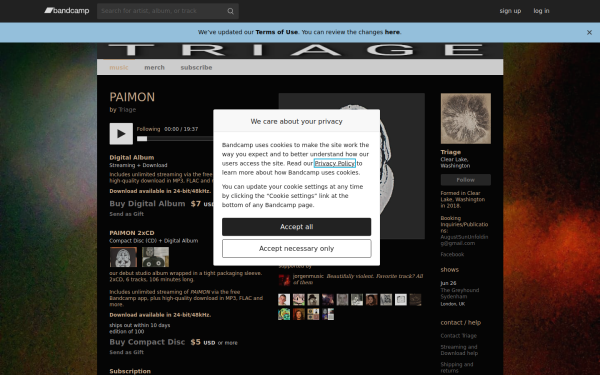Click the 'here' link in banner
Image resolution: width=600 pixels, height=375 pixels.
click(x=392, y=32)
